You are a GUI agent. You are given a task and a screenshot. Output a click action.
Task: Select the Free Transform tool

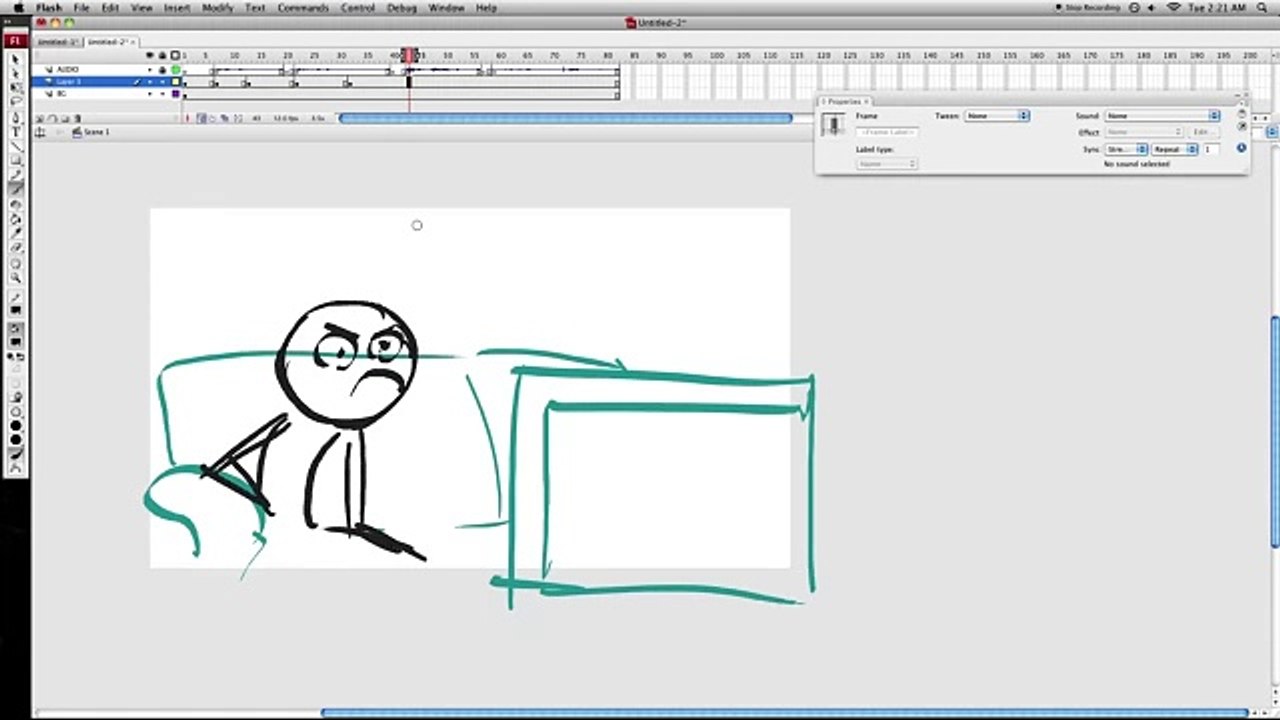(x=16, y=88)
